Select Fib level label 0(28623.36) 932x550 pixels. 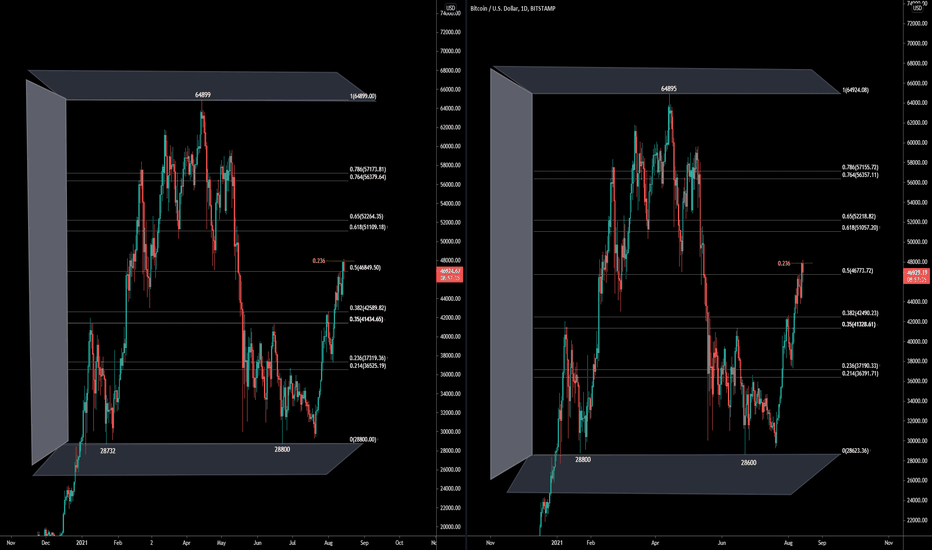tap(855, 451)
